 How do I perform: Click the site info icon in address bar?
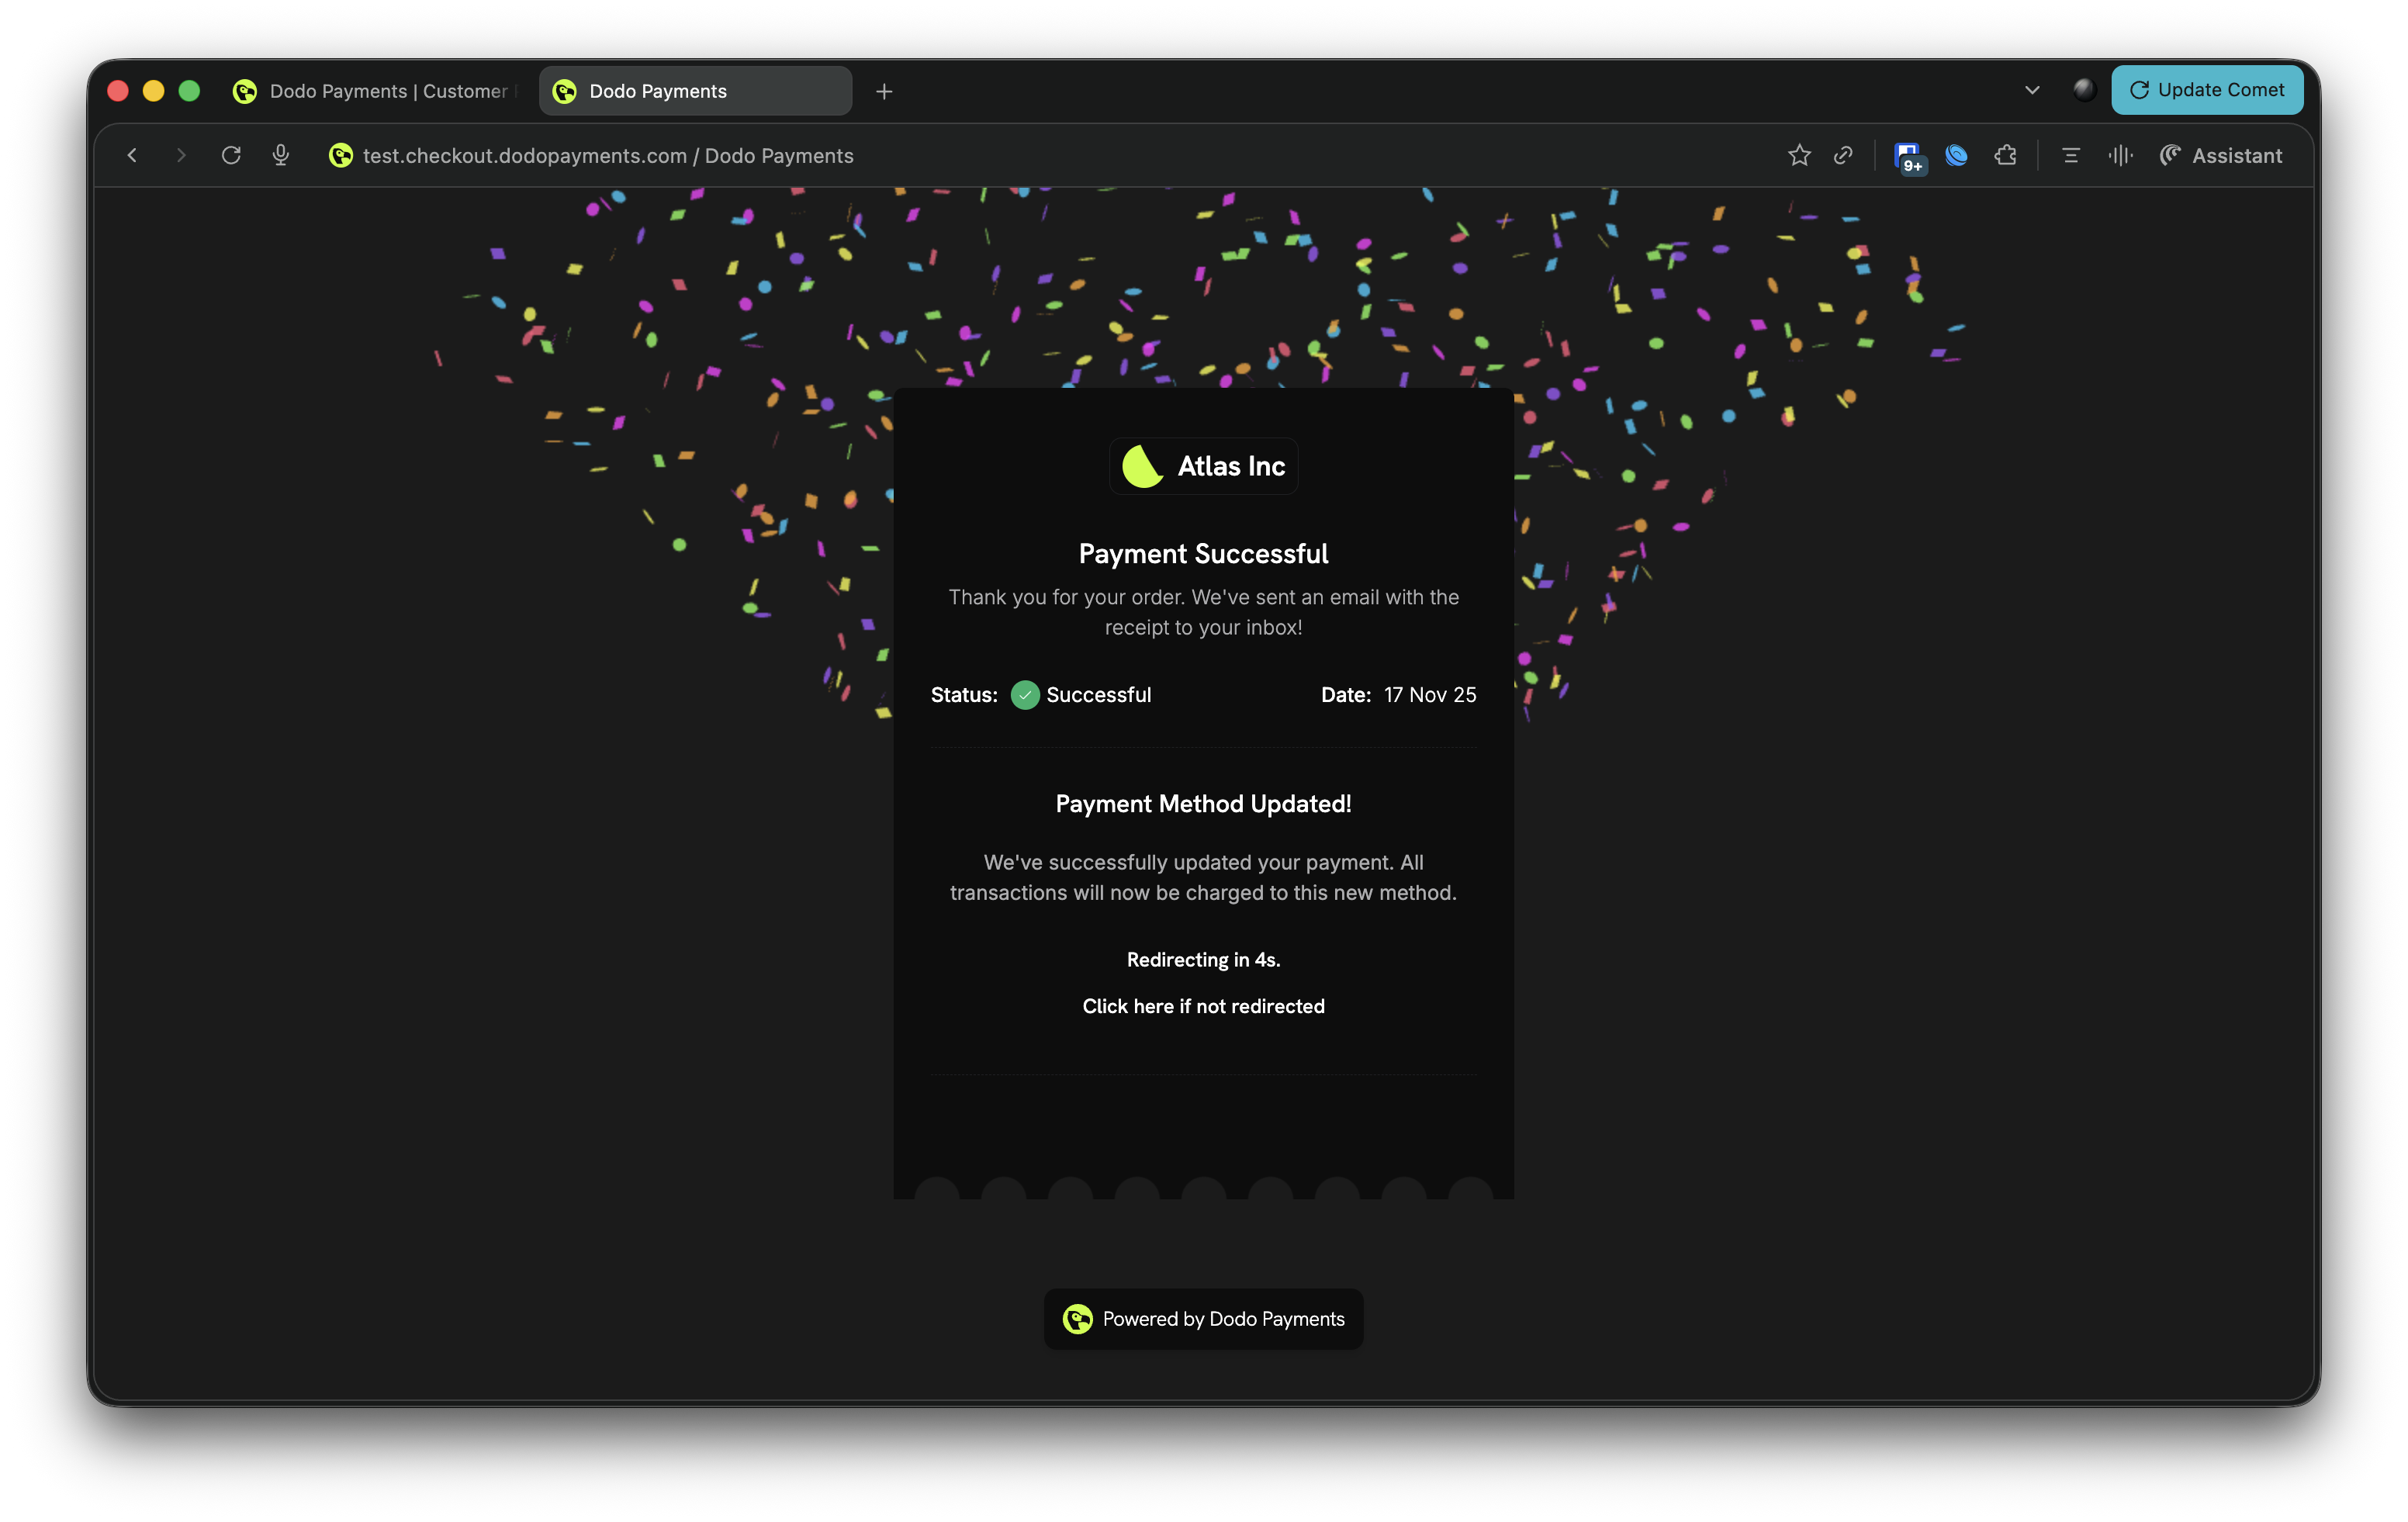point(340,155)
